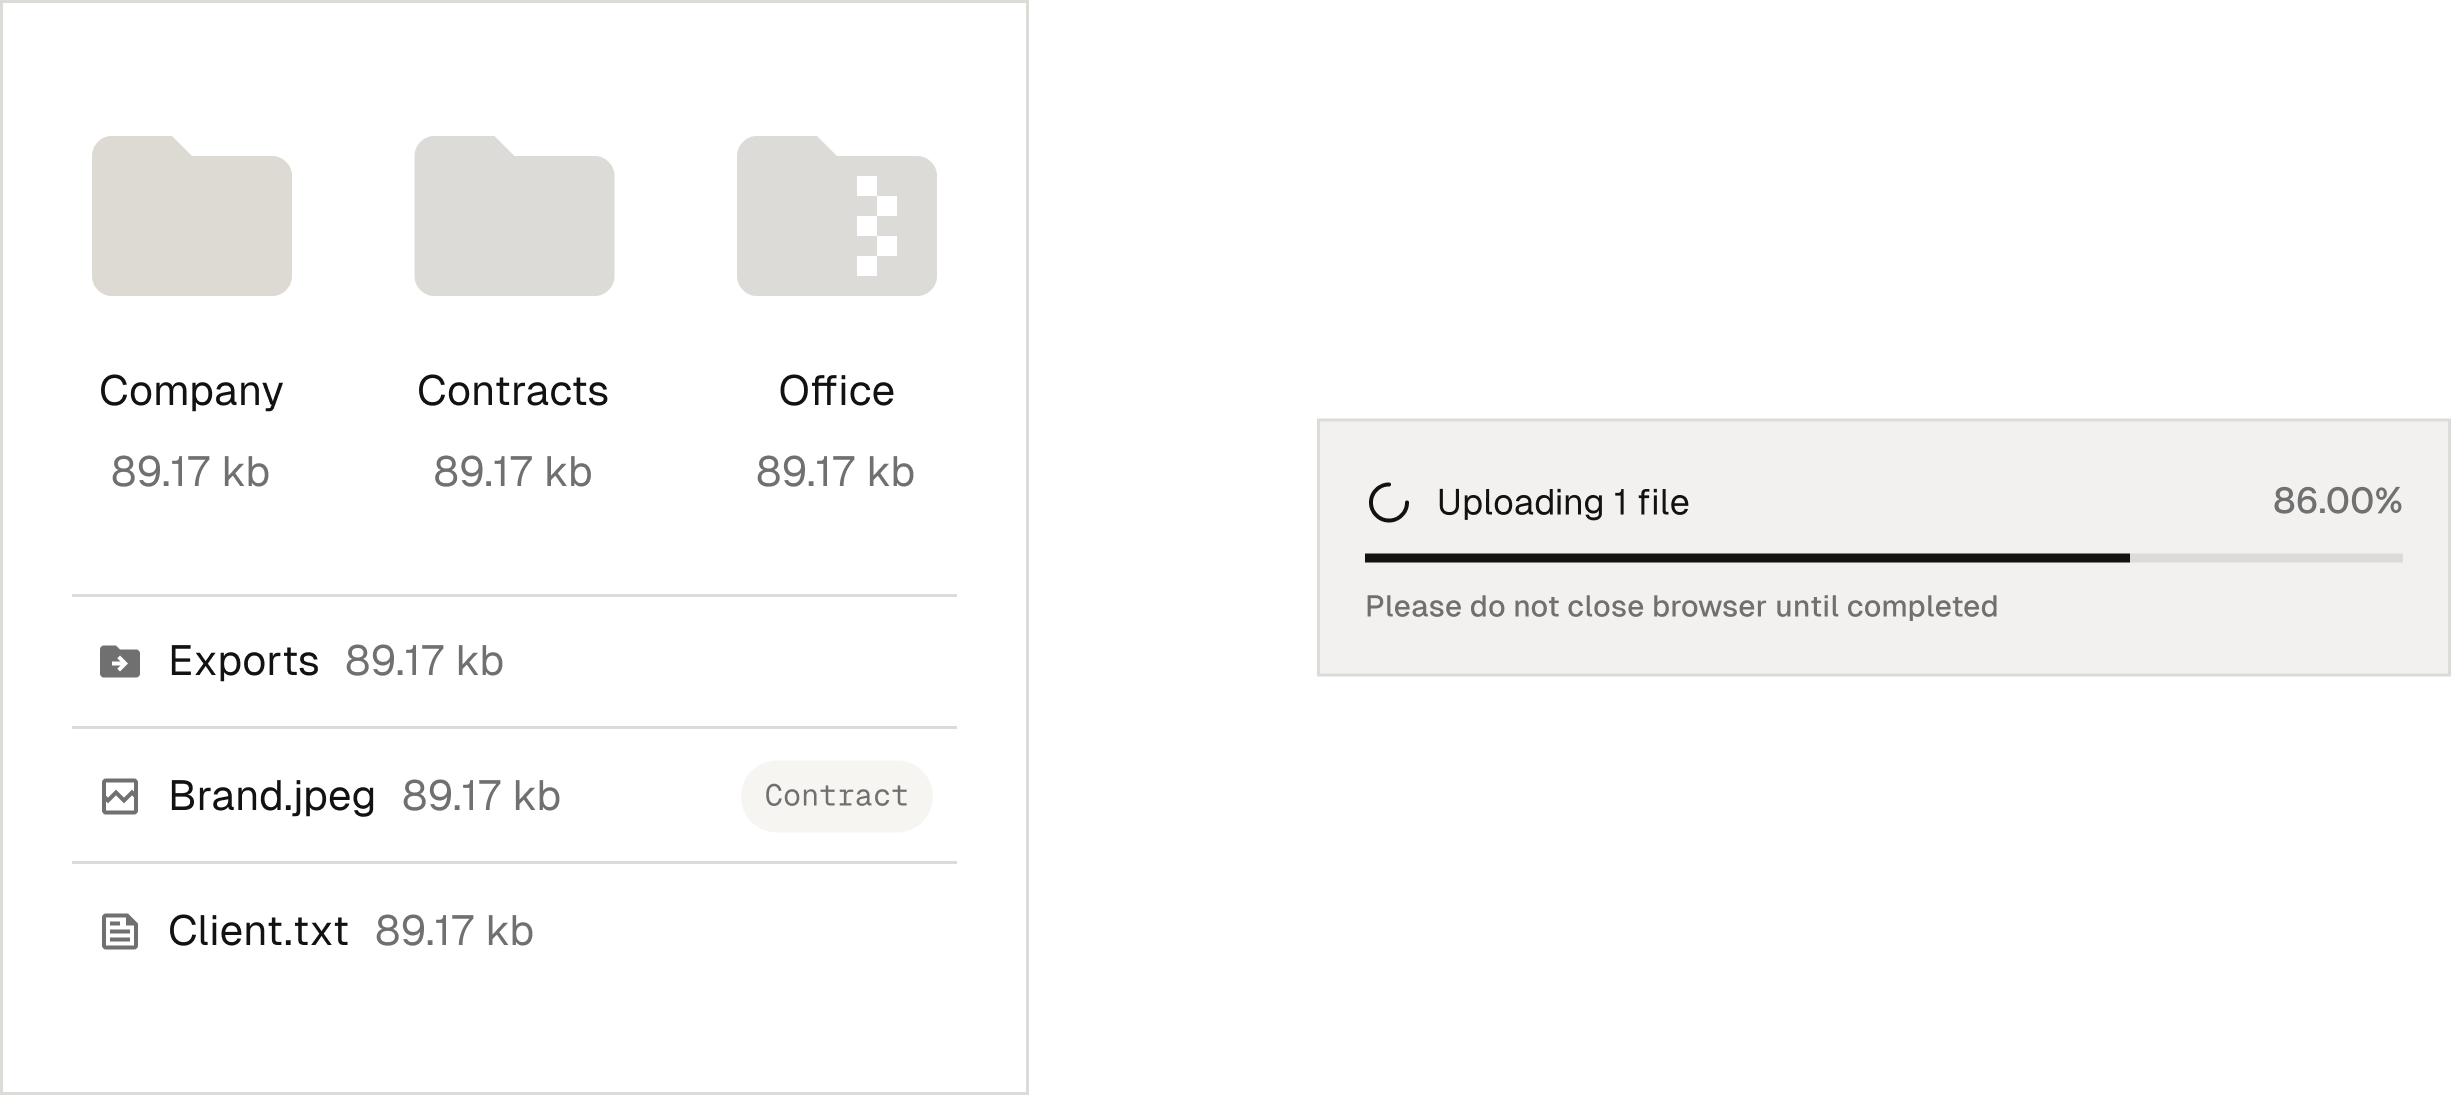Open the Contracts folder icon

(x=513, y=216)
